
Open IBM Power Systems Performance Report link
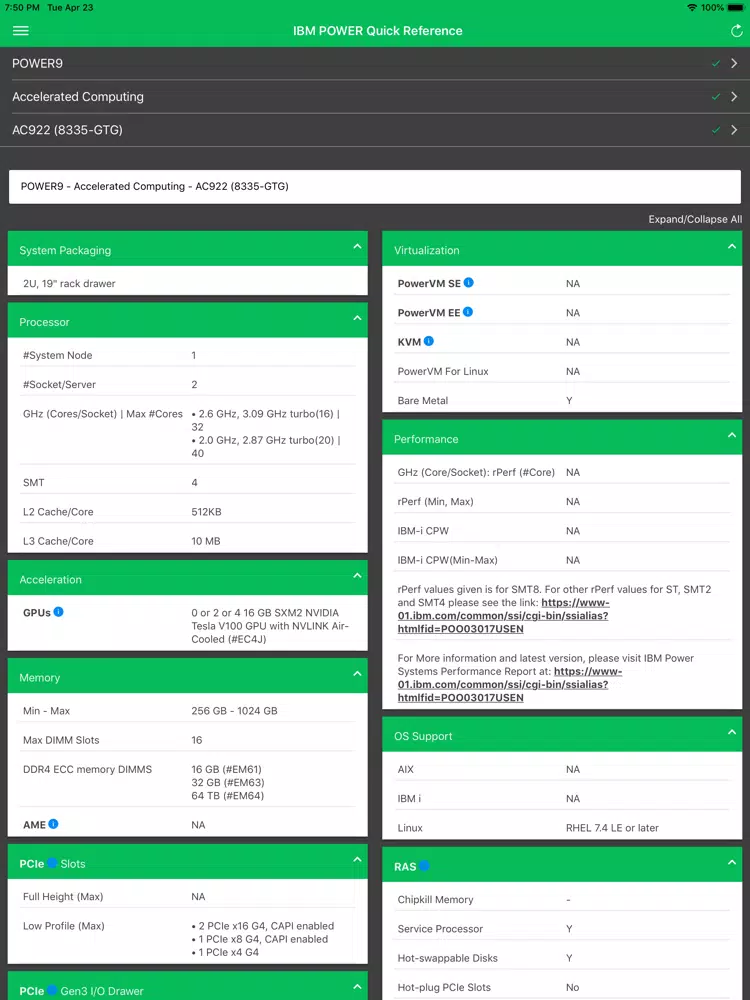tap(510, 684)
